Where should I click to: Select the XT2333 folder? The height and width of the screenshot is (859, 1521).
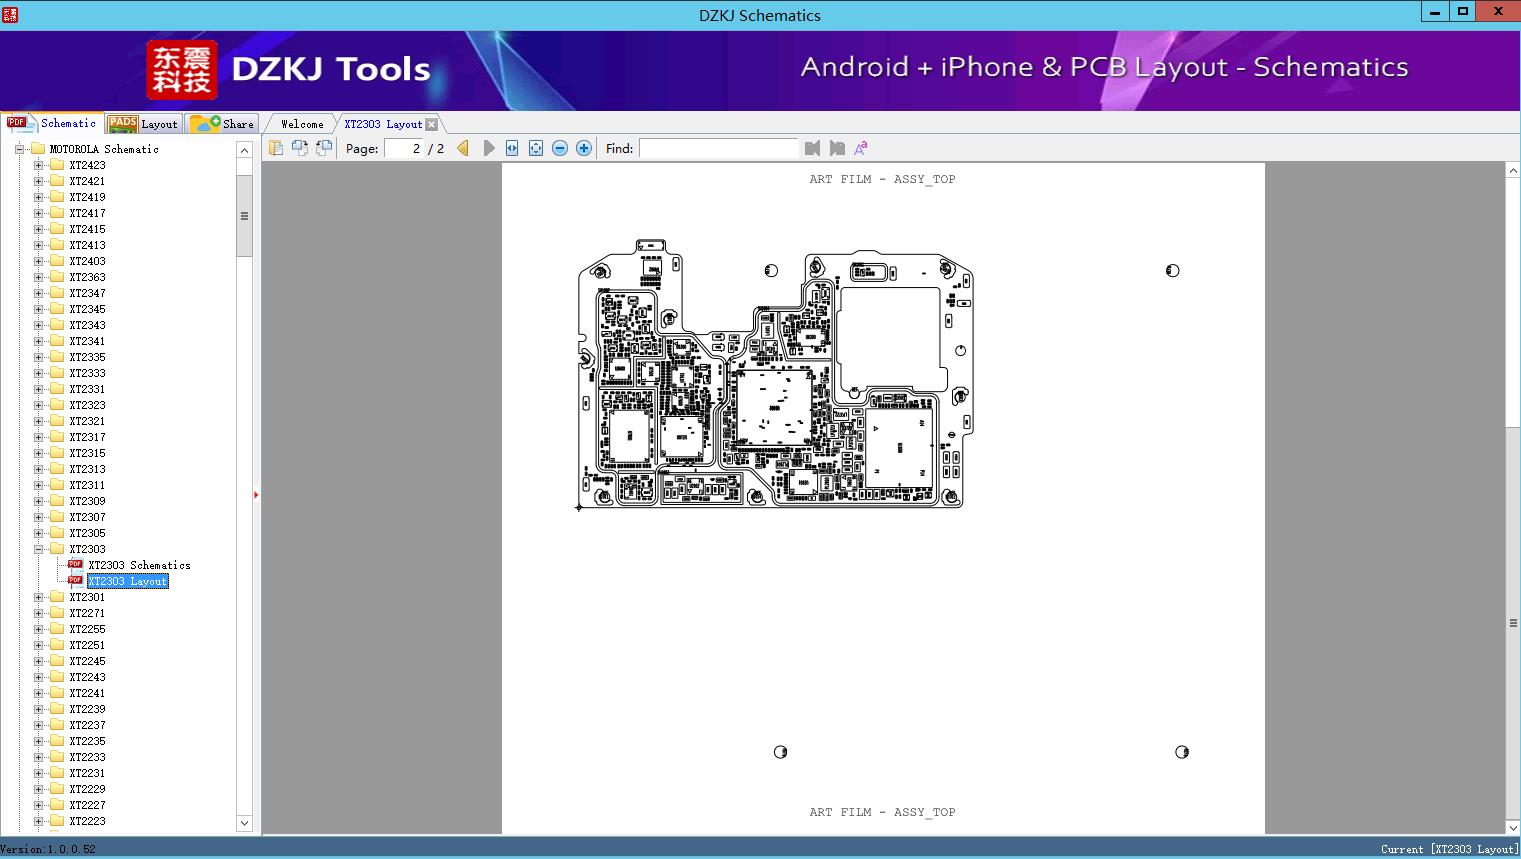point(87,373)
